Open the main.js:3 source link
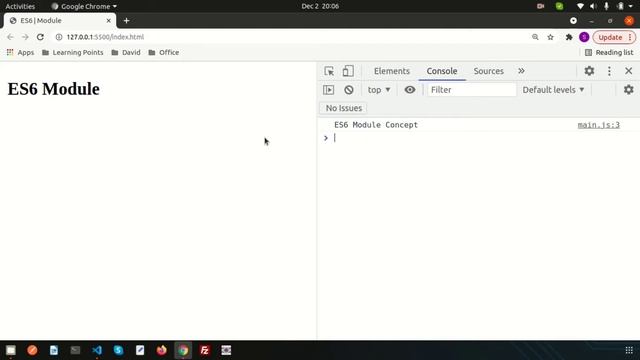Screen dimensions: 640x360 (598, 125)
